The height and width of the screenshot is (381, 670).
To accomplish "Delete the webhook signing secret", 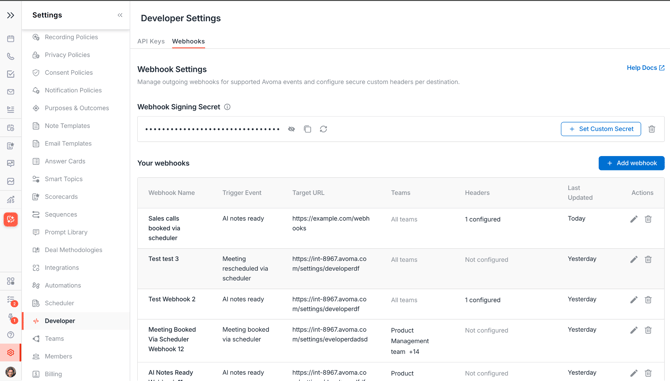I will point(652,129).
